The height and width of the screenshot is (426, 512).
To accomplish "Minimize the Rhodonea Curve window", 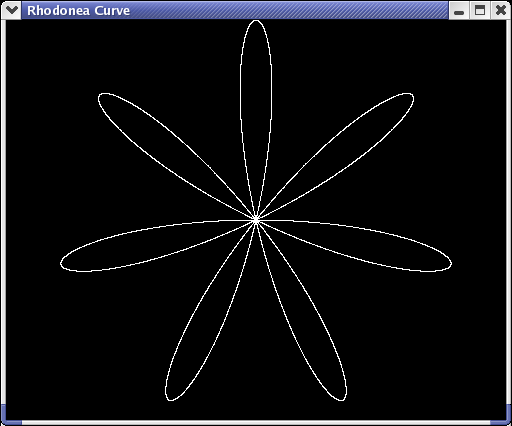I will (x=459, y=10).
